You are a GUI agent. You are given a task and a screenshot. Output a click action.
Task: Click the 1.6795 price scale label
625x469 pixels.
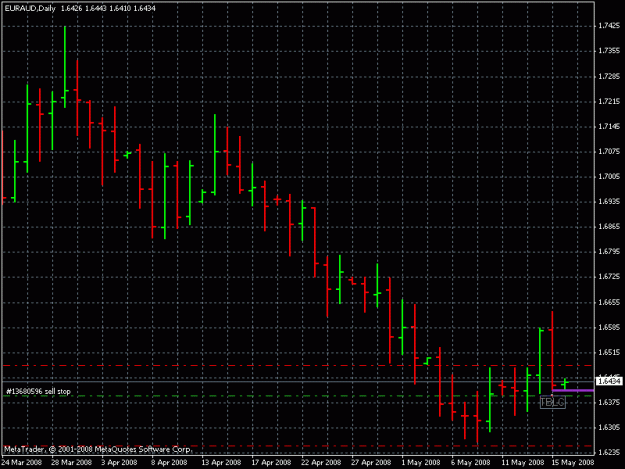pos(609,252)
